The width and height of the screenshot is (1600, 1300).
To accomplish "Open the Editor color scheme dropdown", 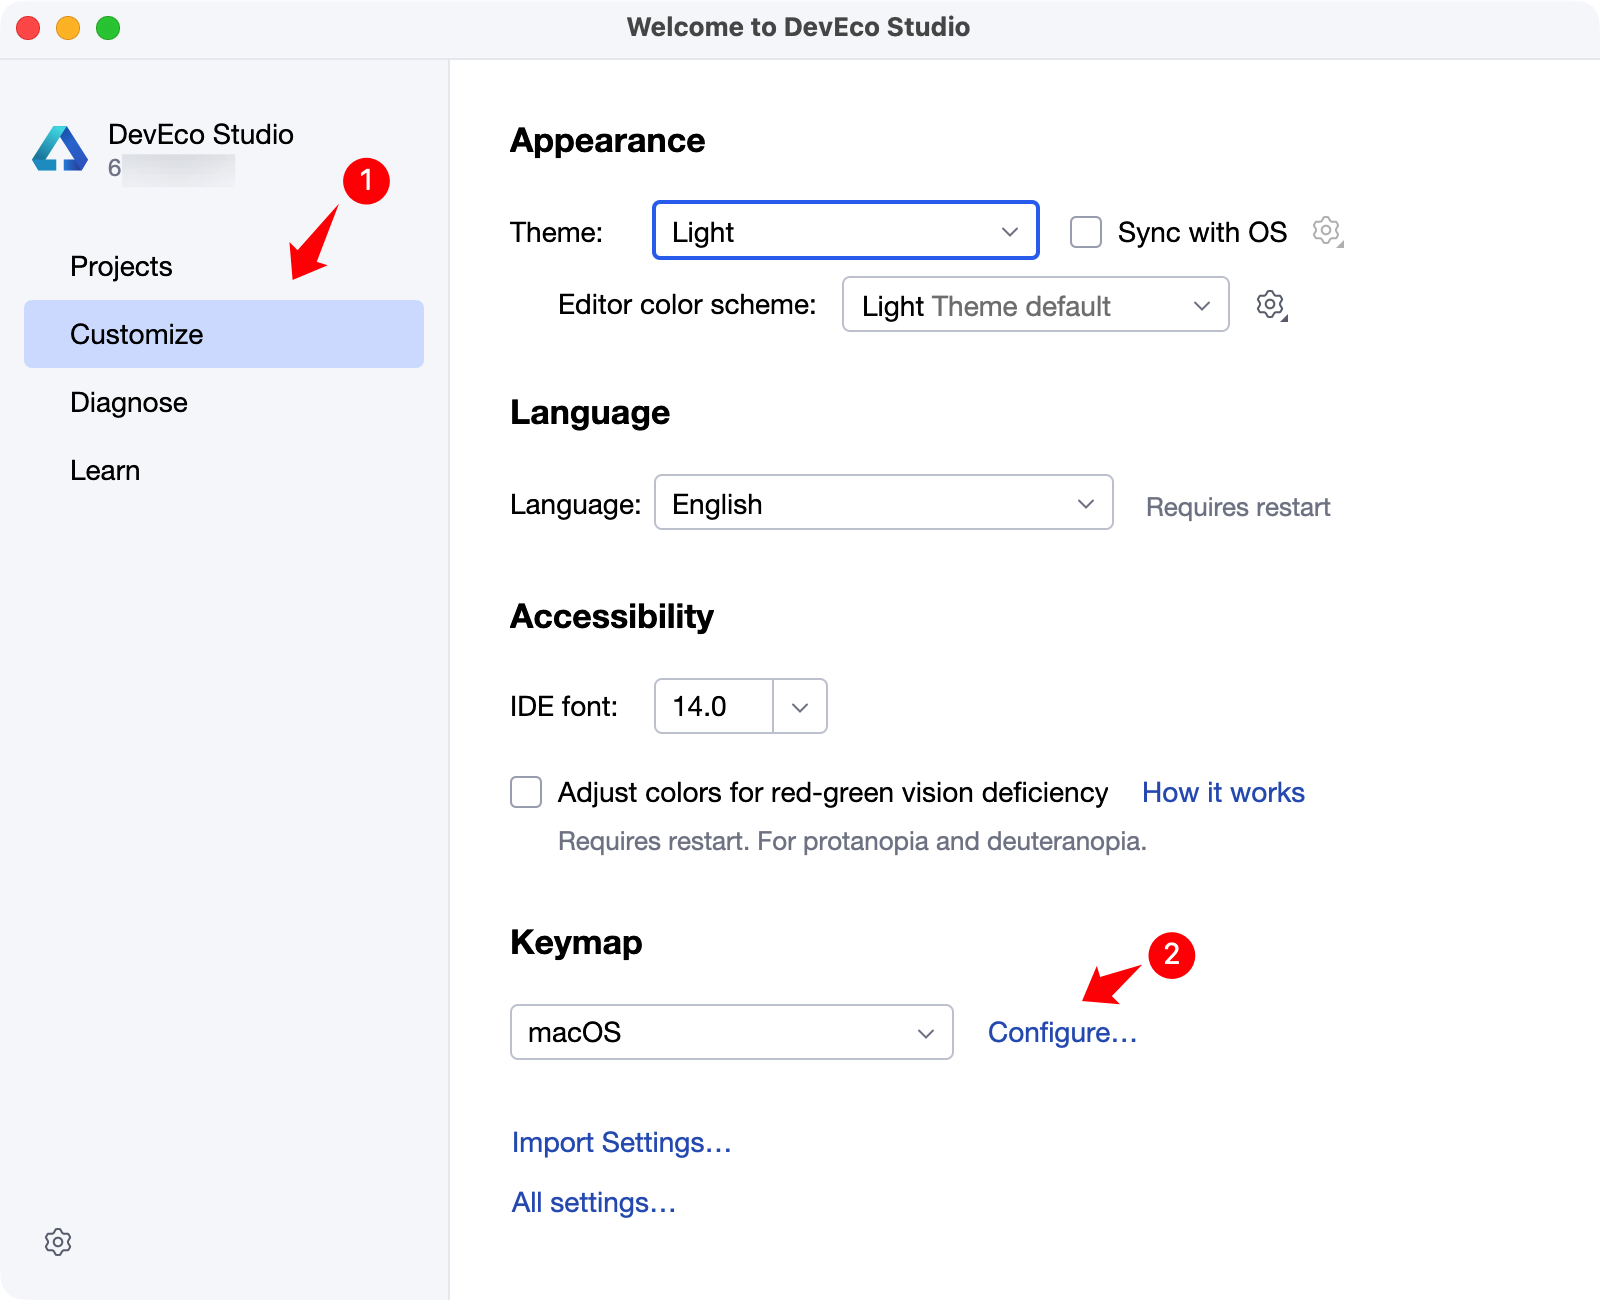I will 1036,305.
